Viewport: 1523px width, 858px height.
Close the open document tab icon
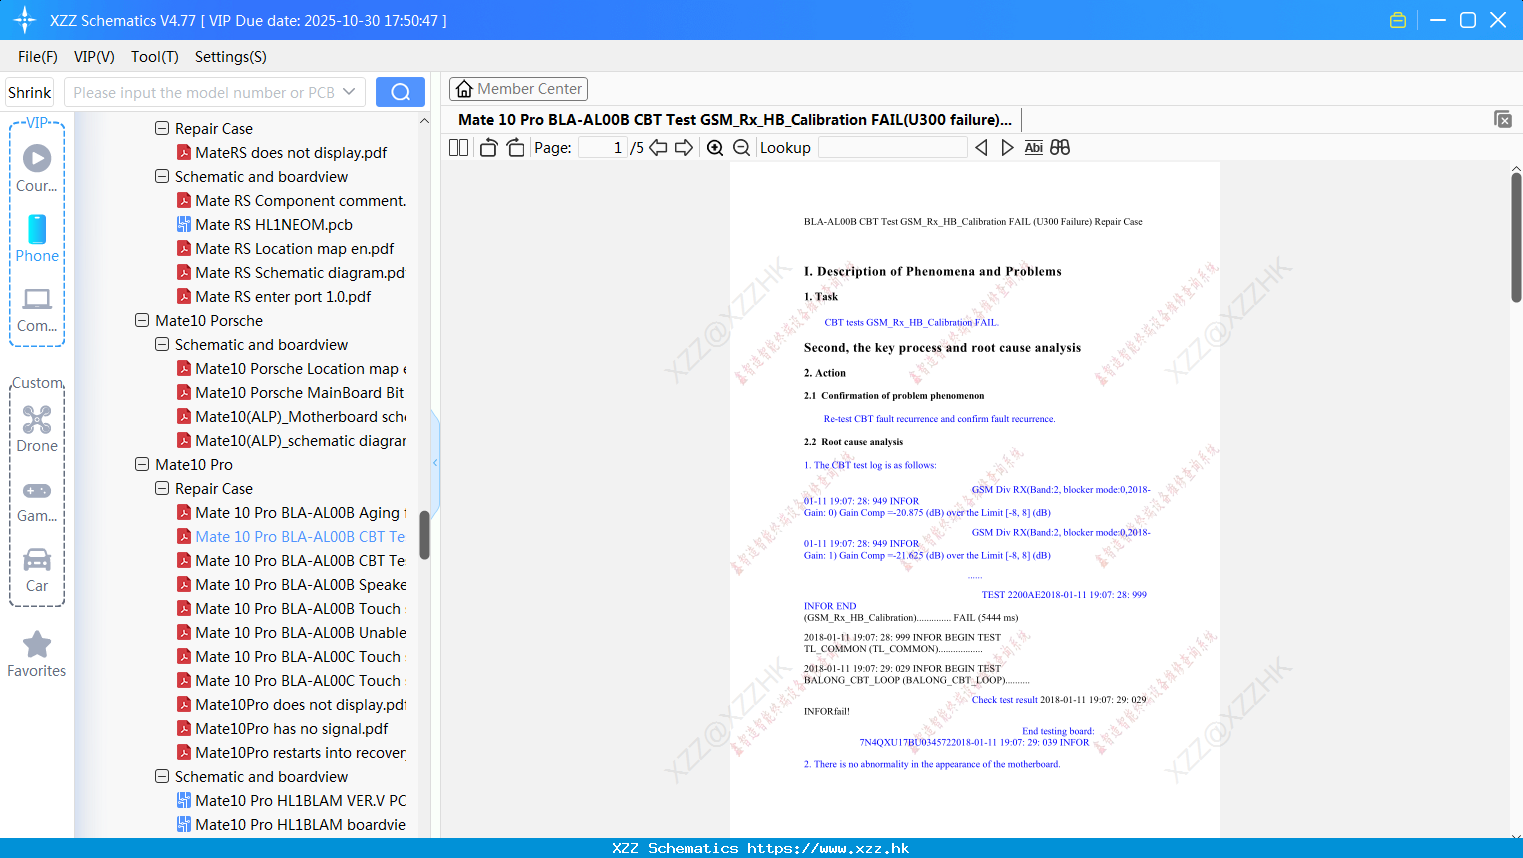pos(1503,119)
